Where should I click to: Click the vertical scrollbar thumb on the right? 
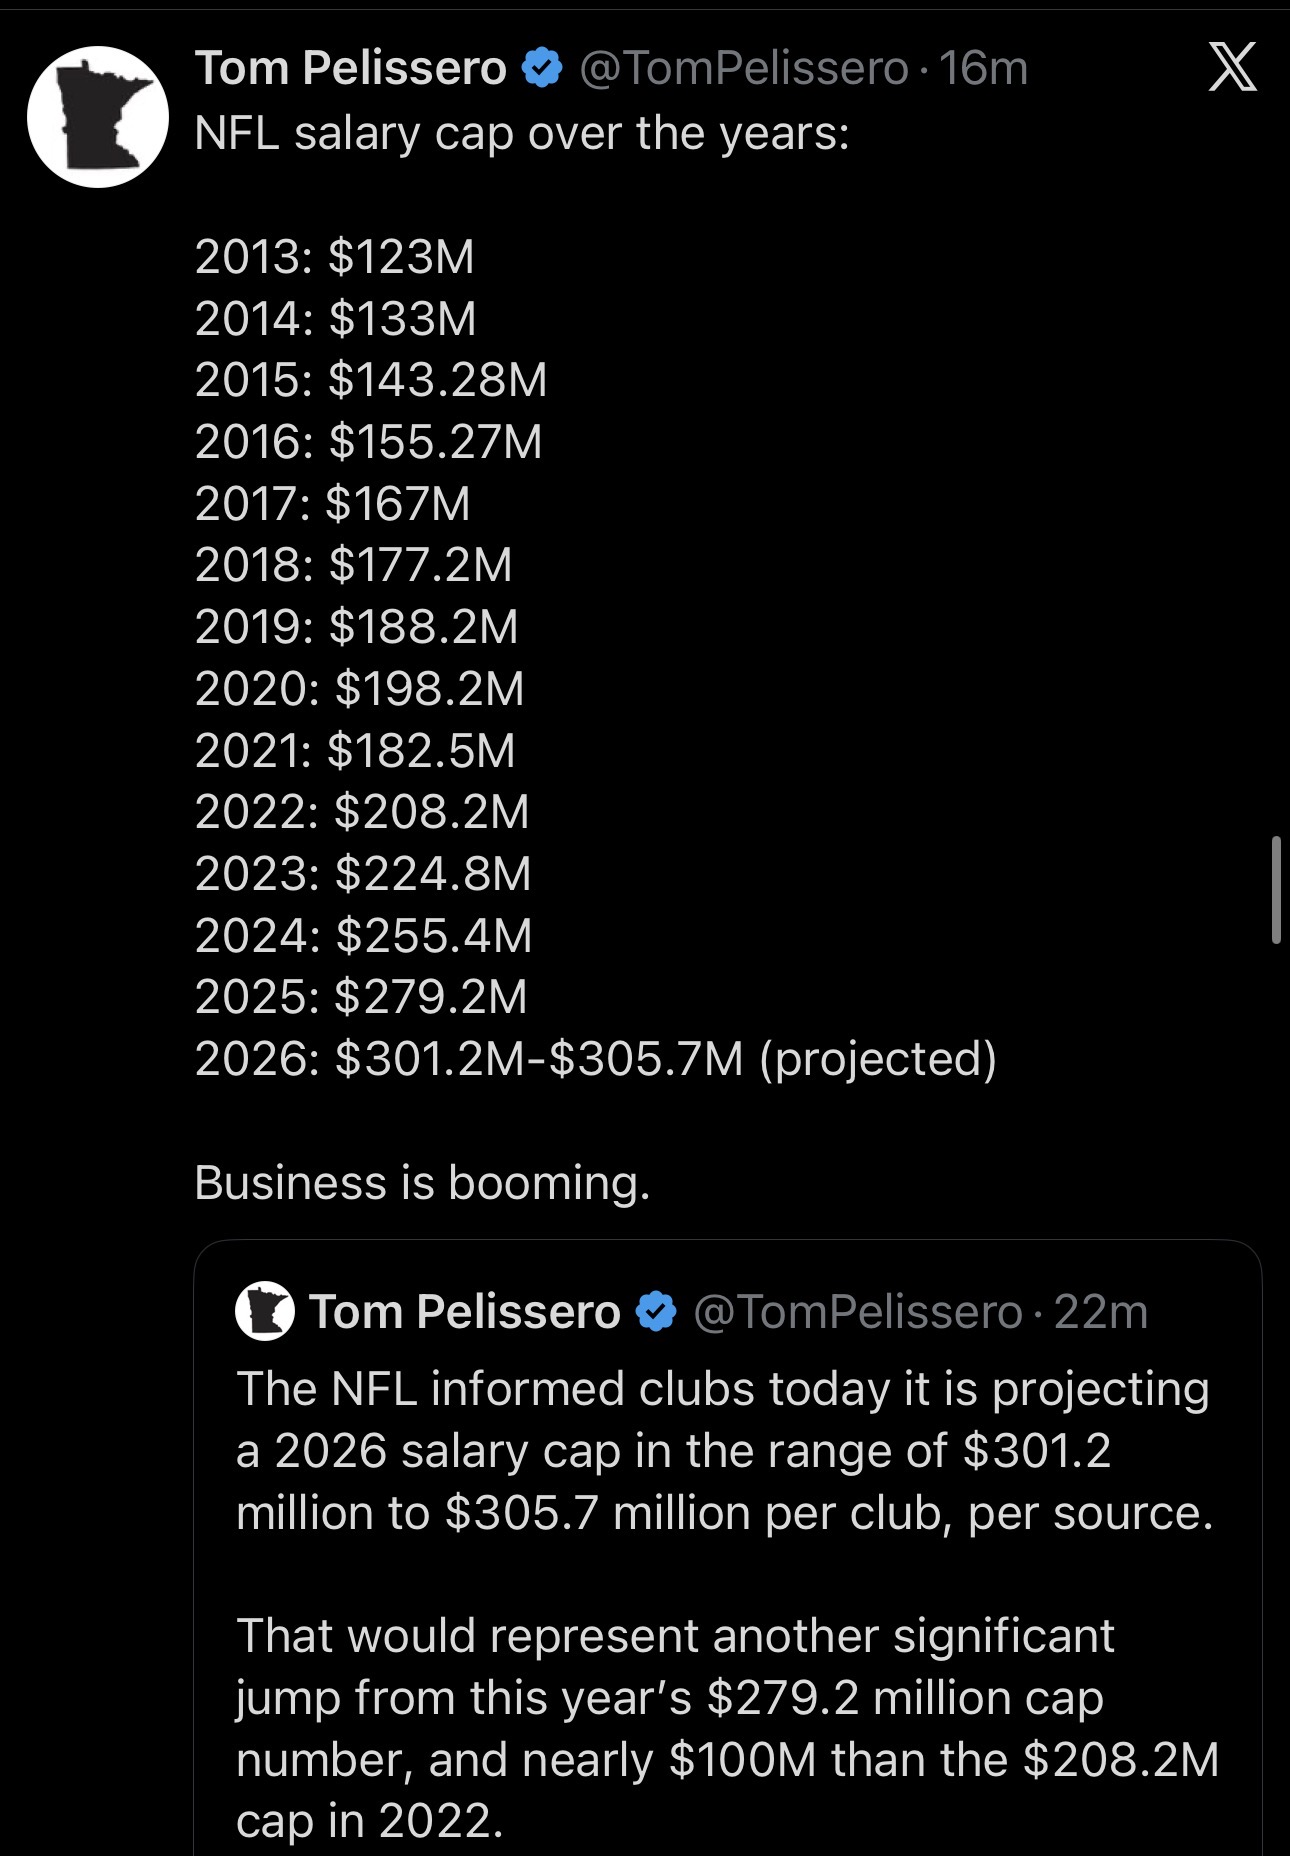(x=1276, y=890)
